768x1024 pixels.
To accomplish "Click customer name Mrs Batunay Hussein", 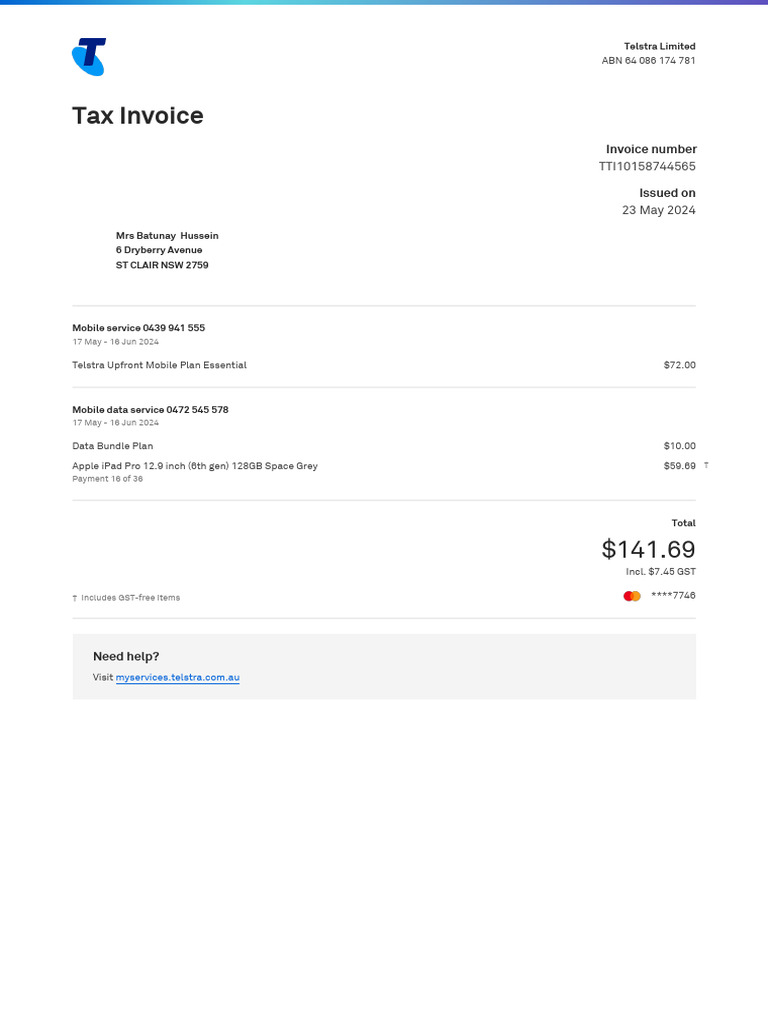I will pyautogui.click(x=167, y=236).
